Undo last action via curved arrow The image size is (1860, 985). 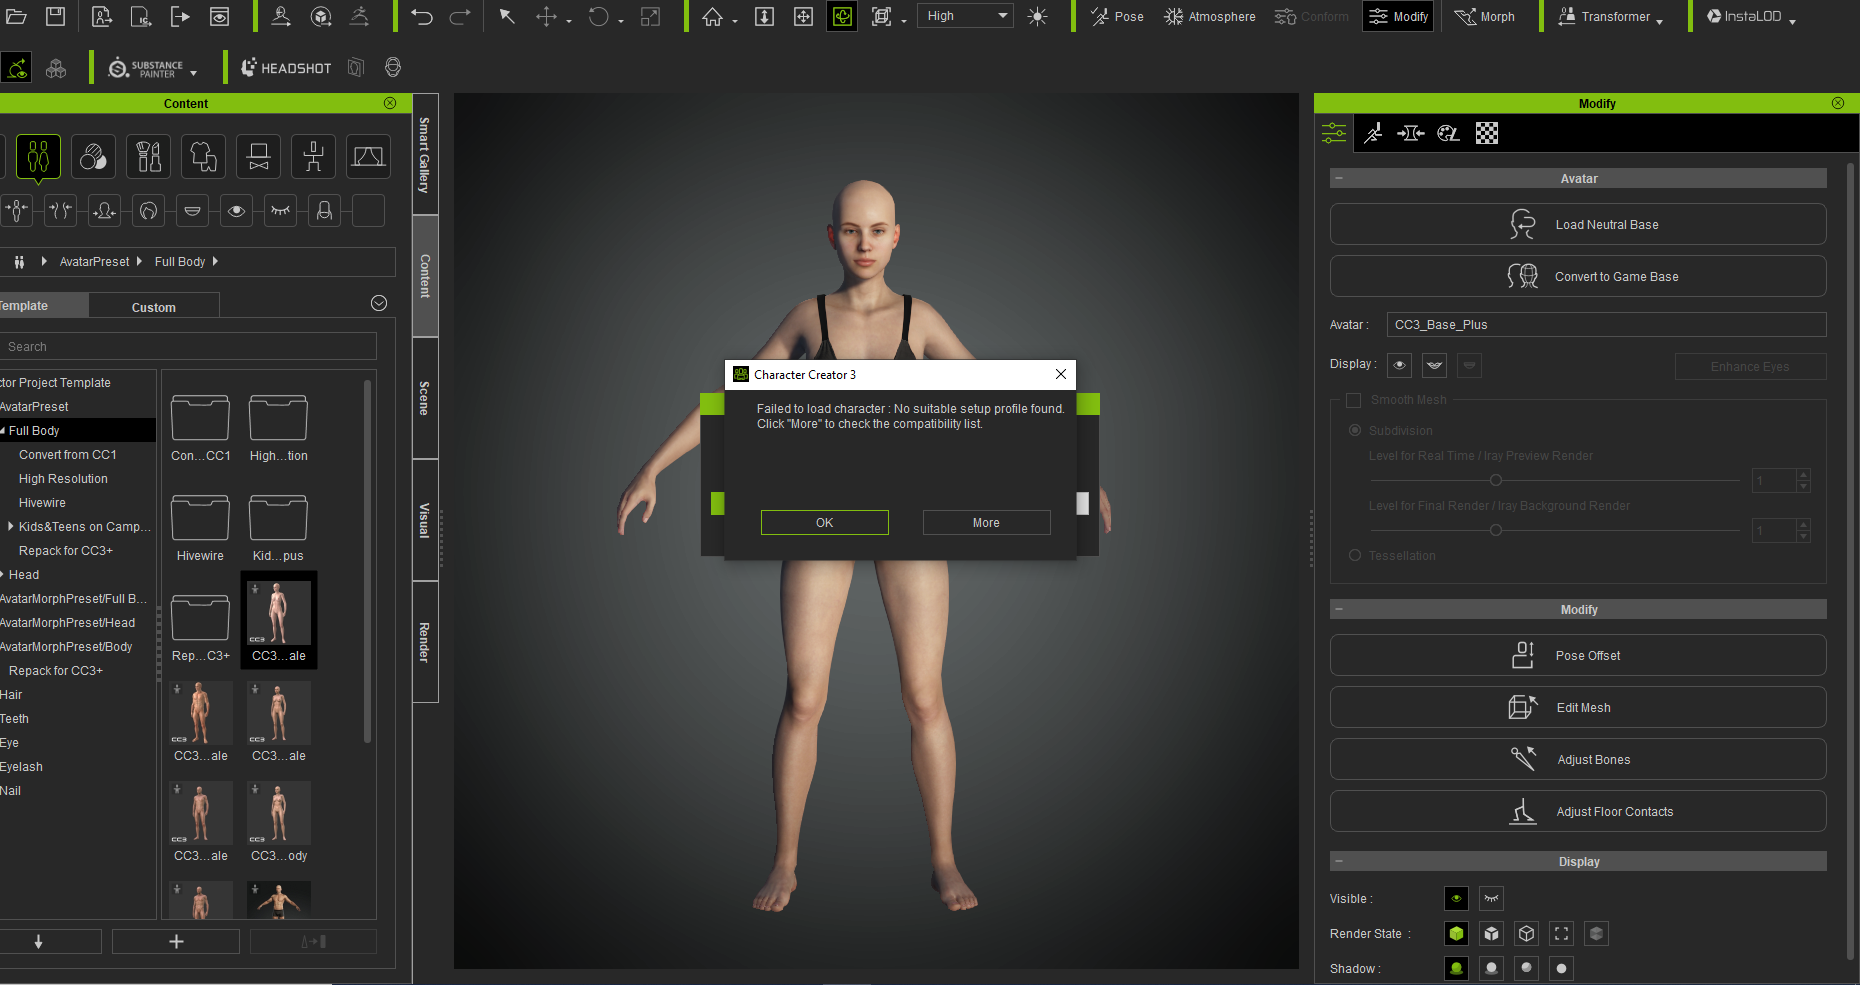point(421,16)
